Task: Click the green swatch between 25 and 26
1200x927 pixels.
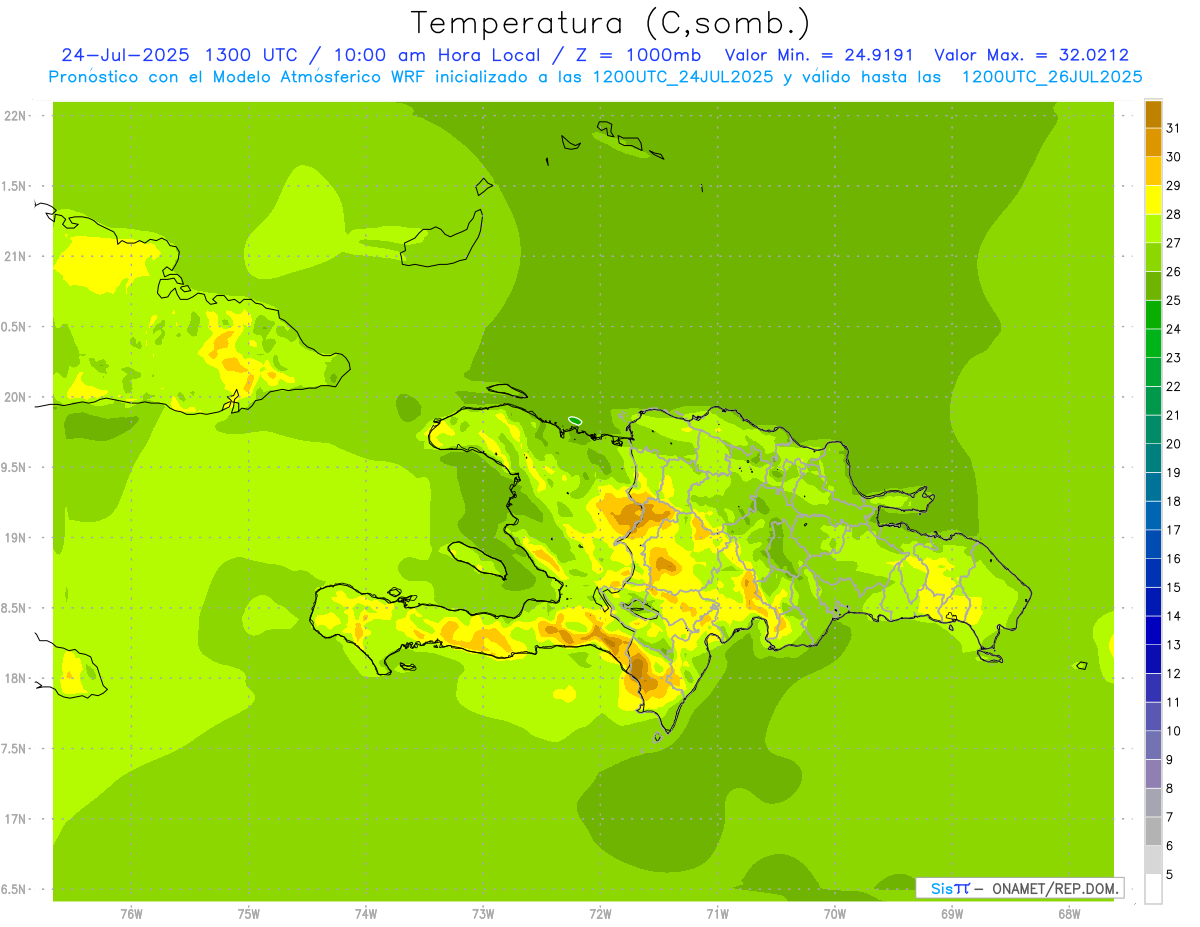Action: click(1153, 286)
